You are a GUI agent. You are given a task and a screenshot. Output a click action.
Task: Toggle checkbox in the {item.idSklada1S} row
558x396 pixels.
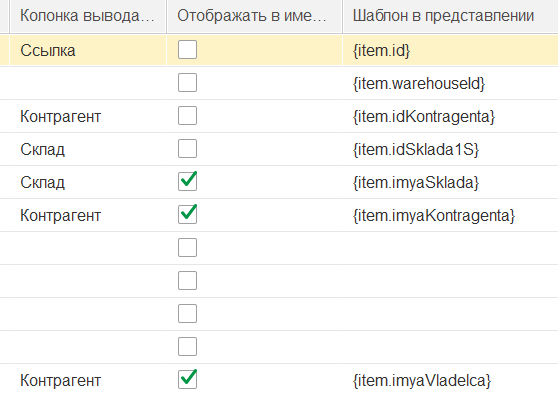pos(188,148)
